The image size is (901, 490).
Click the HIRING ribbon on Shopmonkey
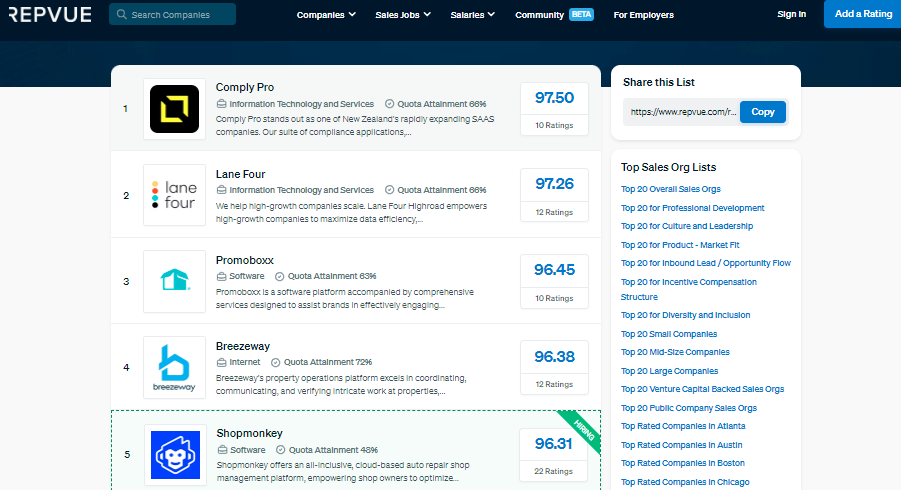pos(582,430)
